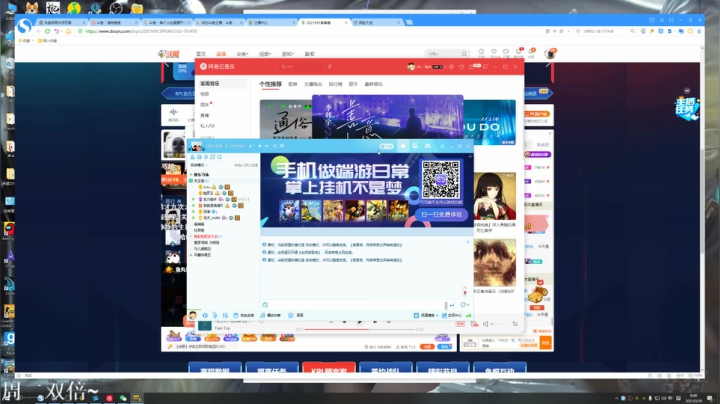The height and width of the screenshot is (404, 720).
Task: Click the 通俗 album banner in NetEase Music
Action: 286,119
